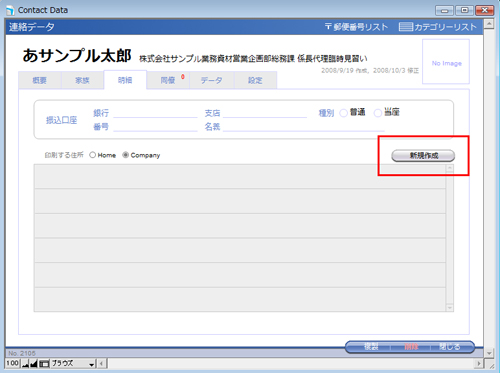Switch to the 概要 tab
Screen dimensions: 500x373
(40, 80)
